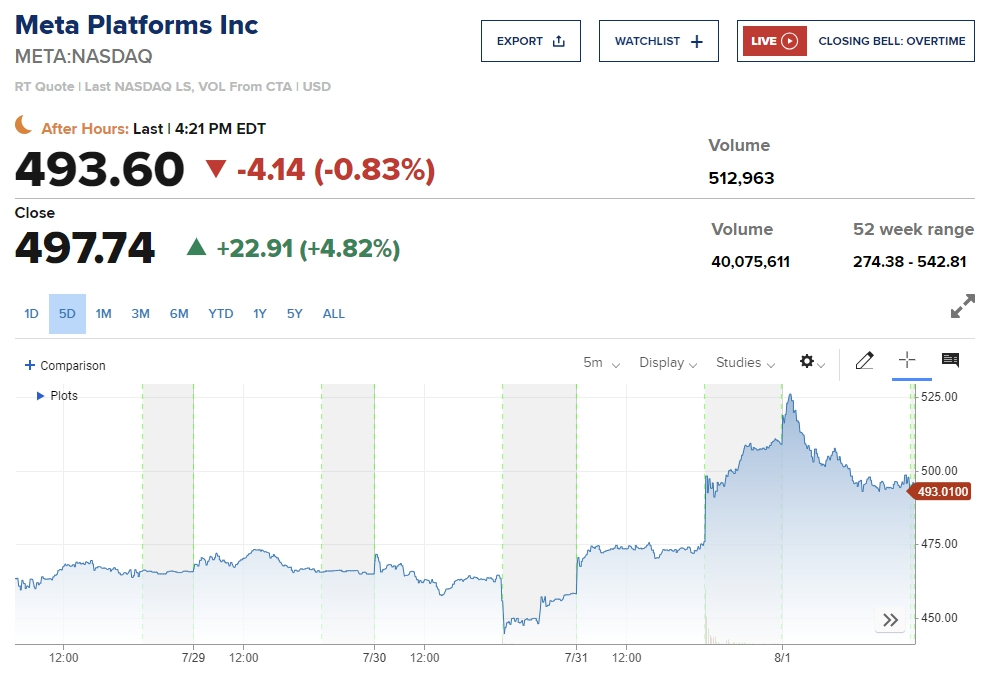The height and width of the screenshot is (679, 990).
Task: Open chart settings gear menu
Action: pyautogui.click(x=808, y=362)
